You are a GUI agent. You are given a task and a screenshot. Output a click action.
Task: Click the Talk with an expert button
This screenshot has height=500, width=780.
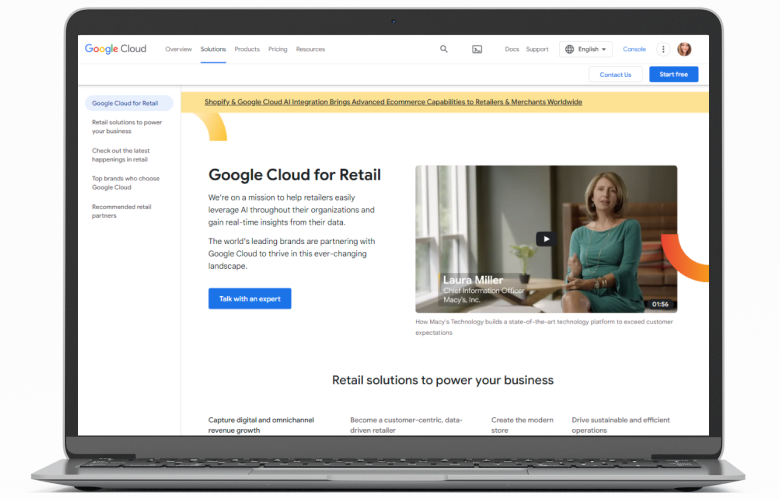coord(250,299)
